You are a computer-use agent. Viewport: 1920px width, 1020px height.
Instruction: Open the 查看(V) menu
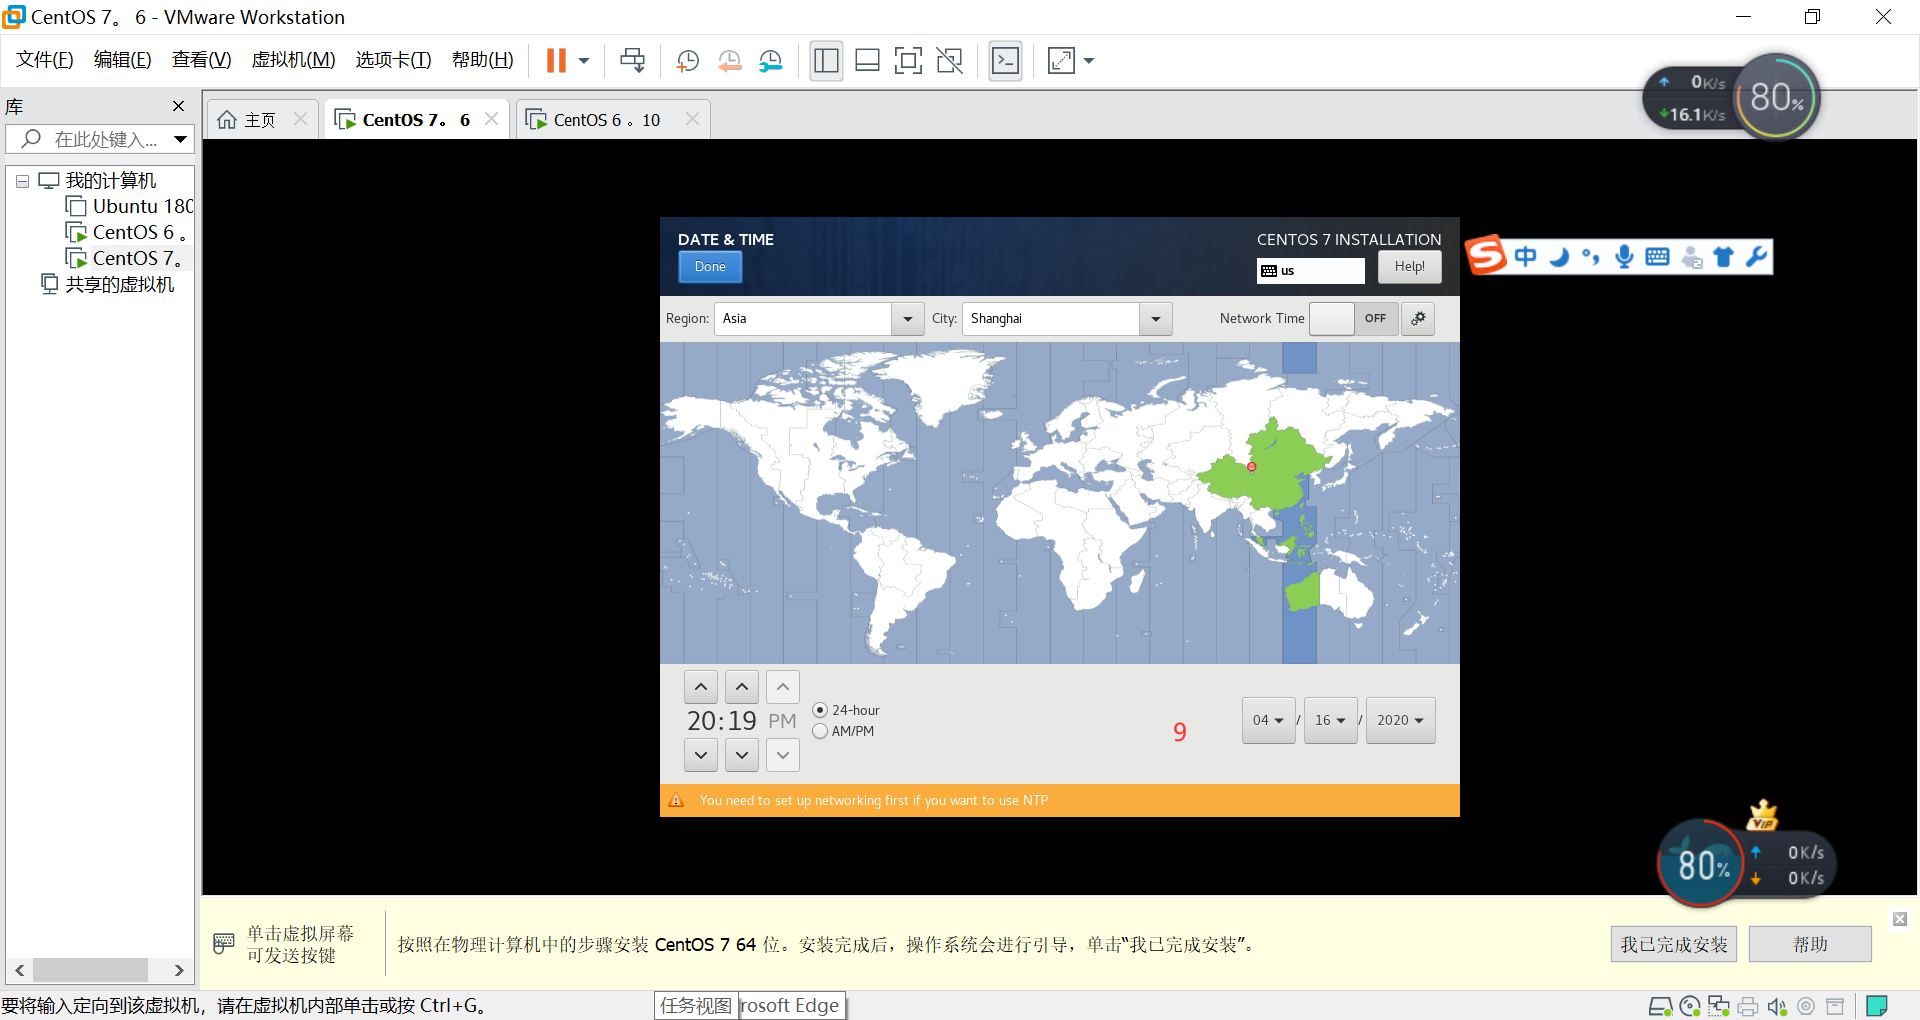[202, 60]
